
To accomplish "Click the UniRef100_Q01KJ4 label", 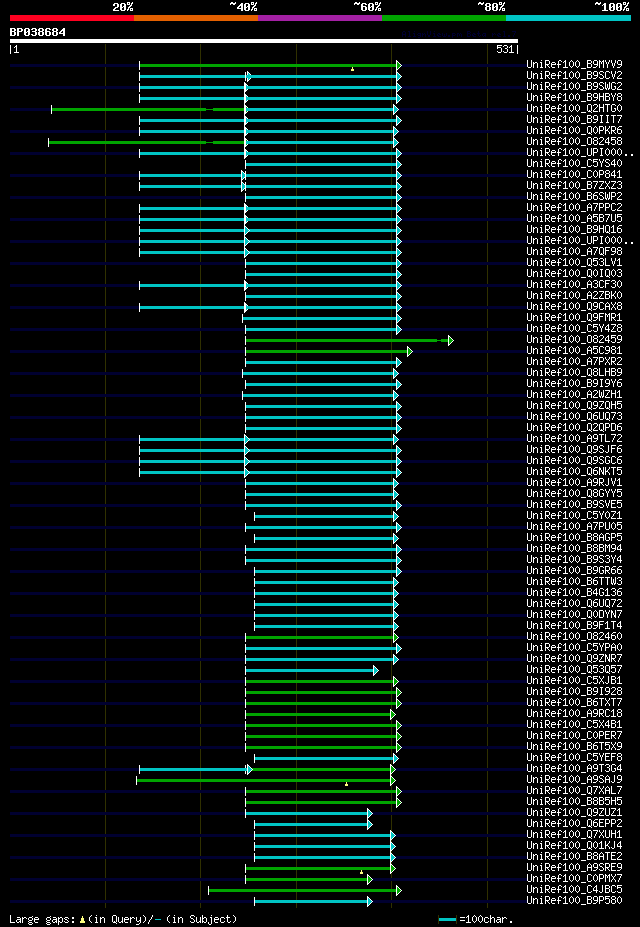I will coord(574,847).
